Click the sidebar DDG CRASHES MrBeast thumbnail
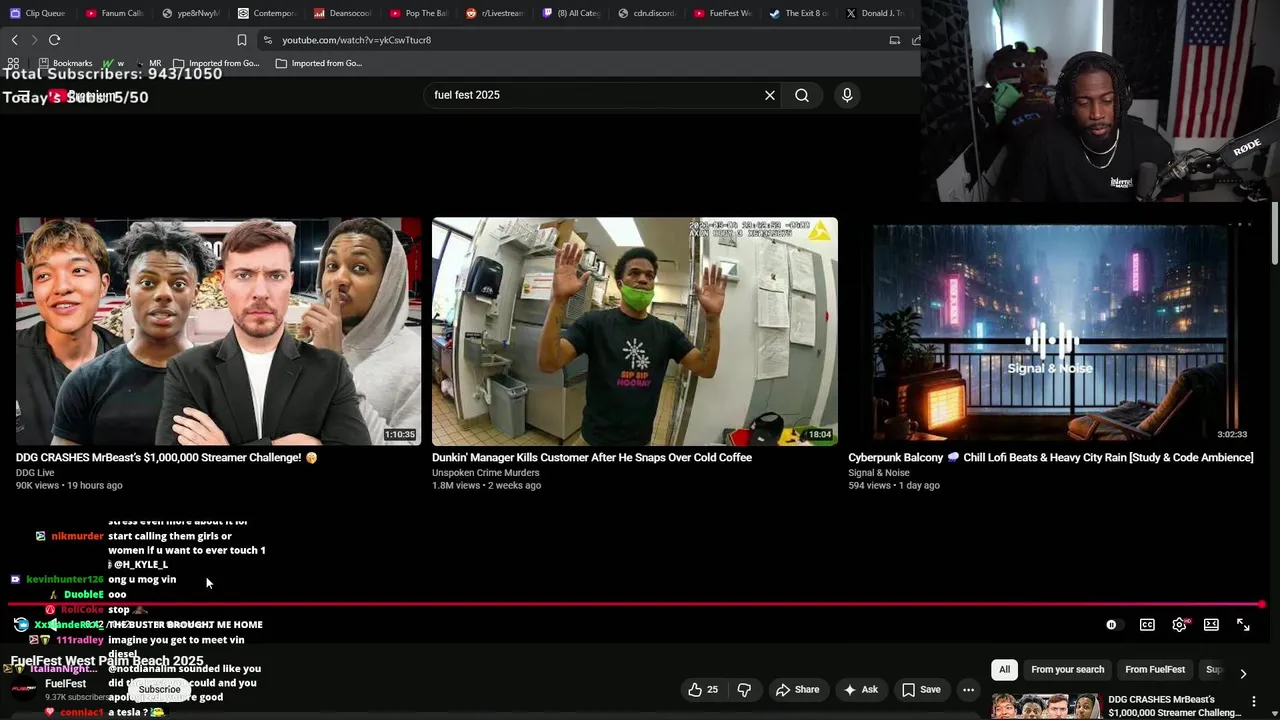1280x720 pixels. [x=1045, y=706]
